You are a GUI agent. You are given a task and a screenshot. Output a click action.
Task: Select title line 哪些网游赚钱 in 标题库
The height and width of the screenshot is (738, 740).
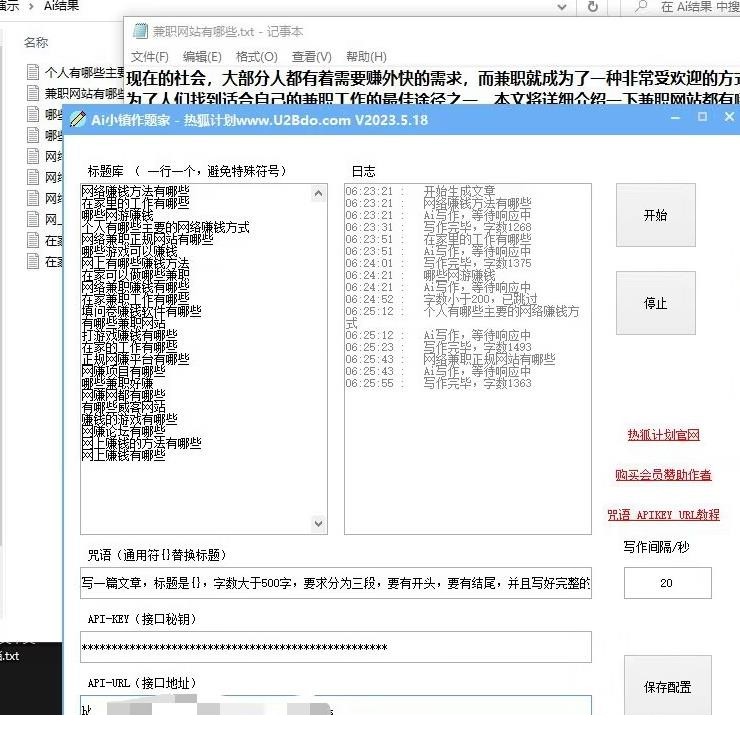117,215
